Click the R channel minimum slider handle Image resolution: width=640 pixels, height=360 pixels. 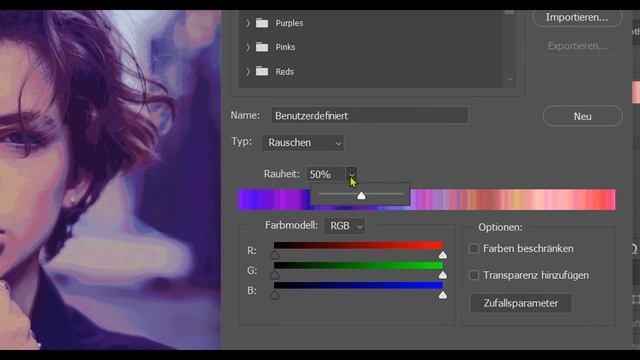pyautogui.click(x=275, y=255)
